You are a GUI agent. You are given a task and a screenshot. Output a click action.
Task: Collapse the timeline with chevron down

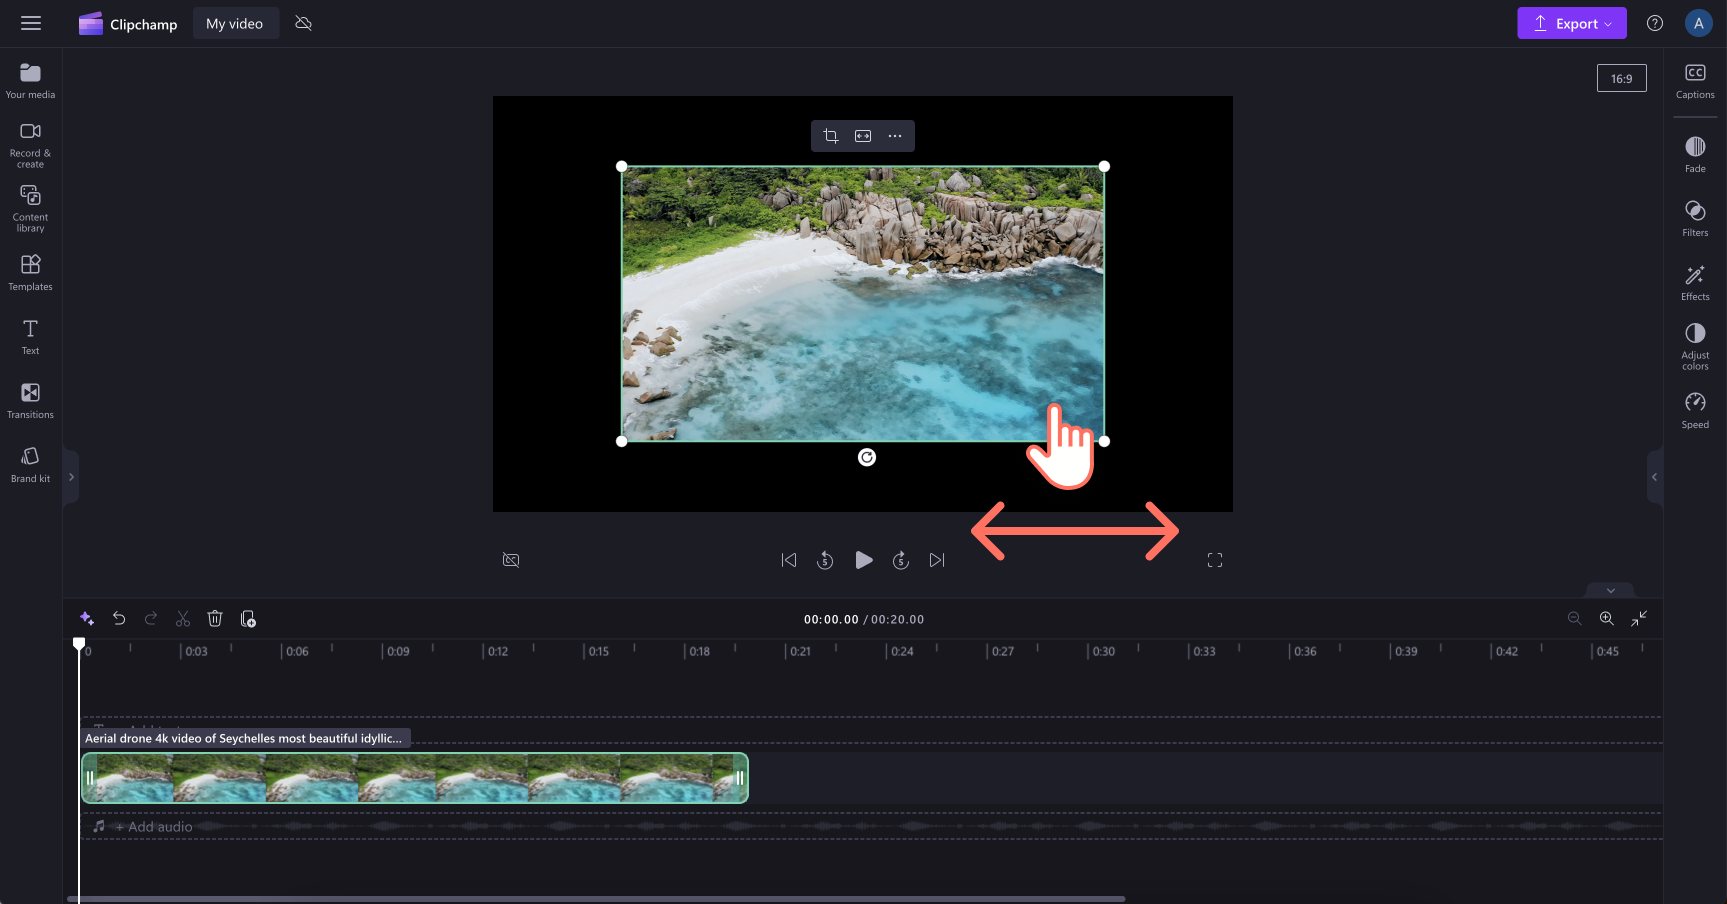coord(1610,590)
